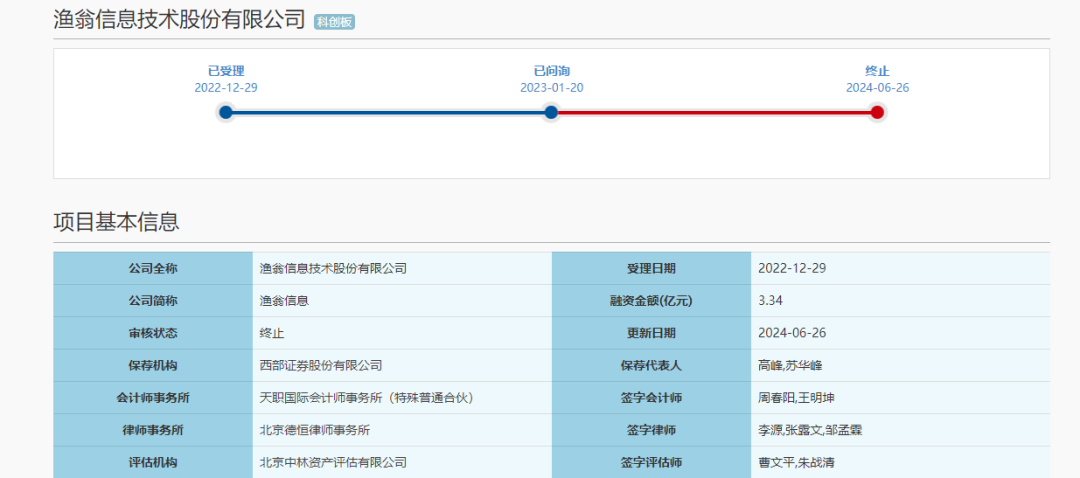Select the 终止 red timeline node dot

click(x=877, y=112)
